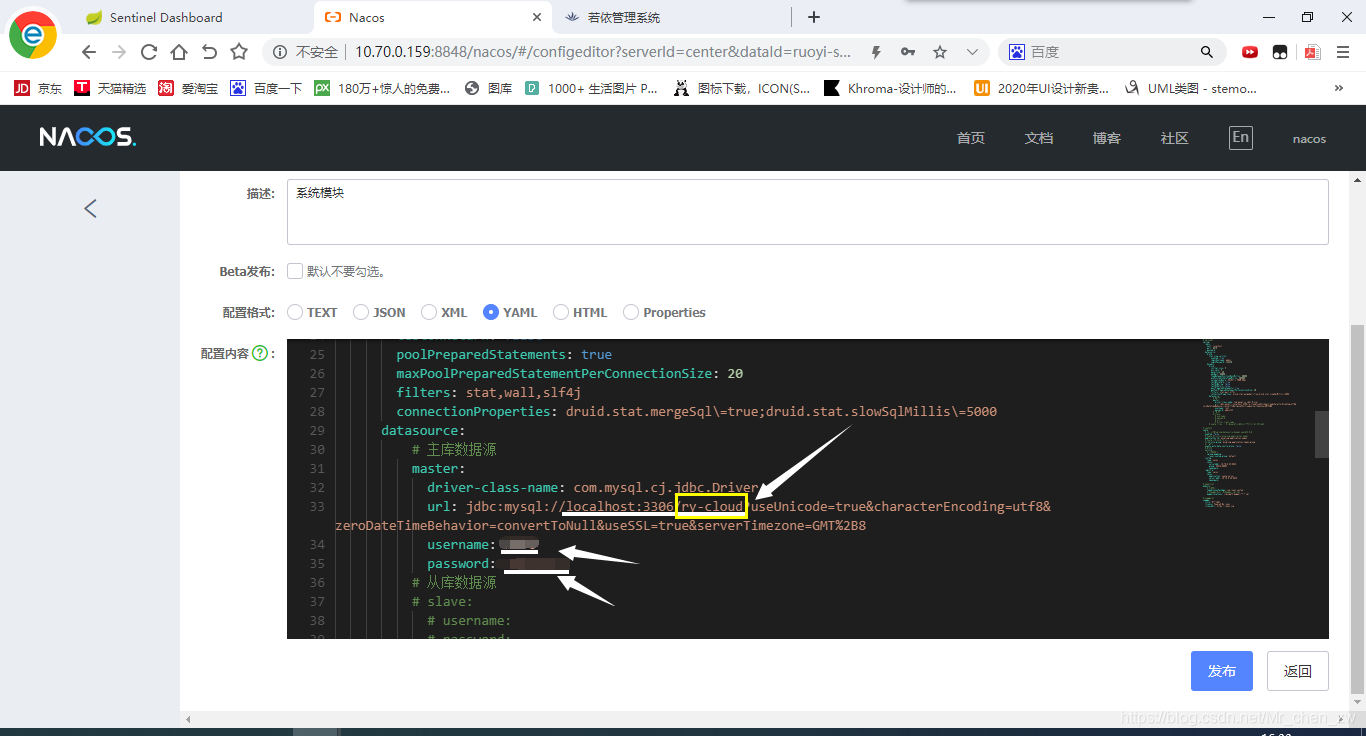Open the nacos user menu
Image resolution: width=1366 pixels, height=736 pixels.
click(x=1309, y=139)
